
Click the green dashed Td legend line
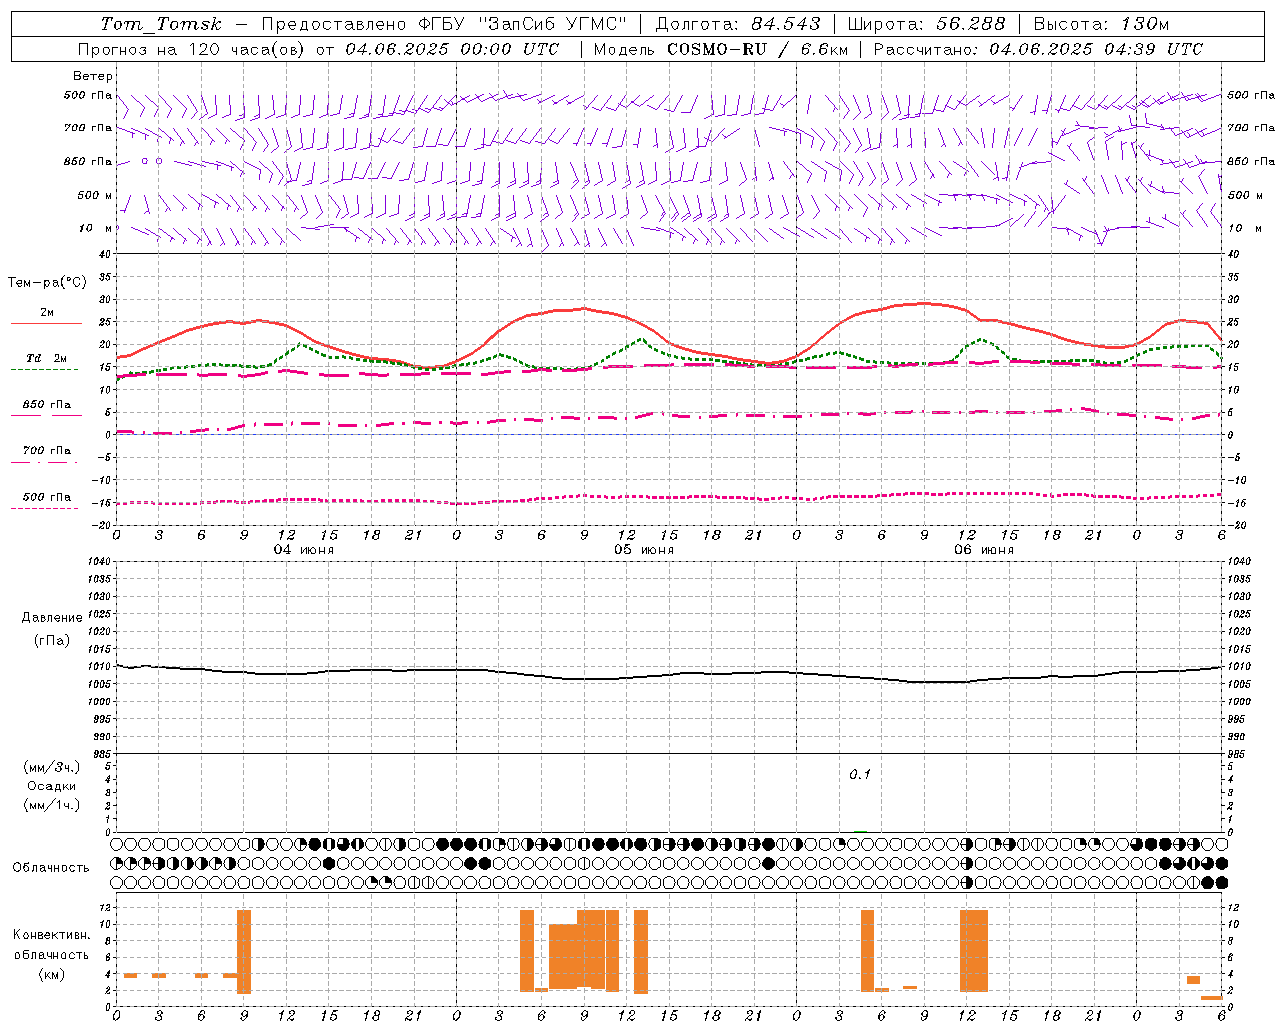pyautogui.click(x=44, y=369)
